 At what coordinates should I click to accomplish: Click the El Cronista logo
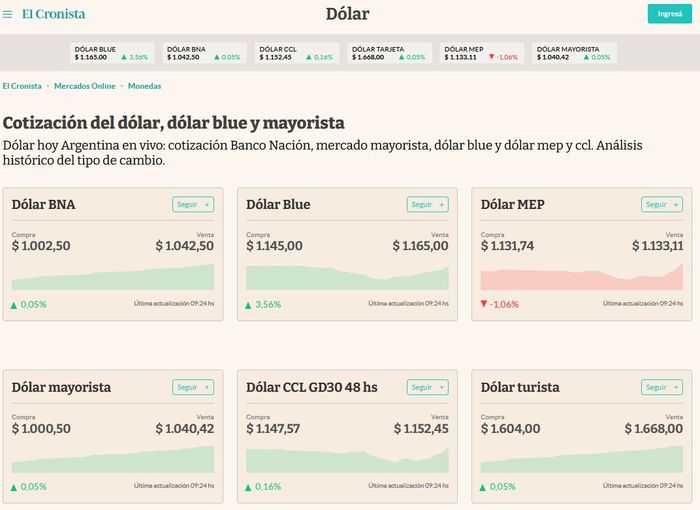click(54, 14)
